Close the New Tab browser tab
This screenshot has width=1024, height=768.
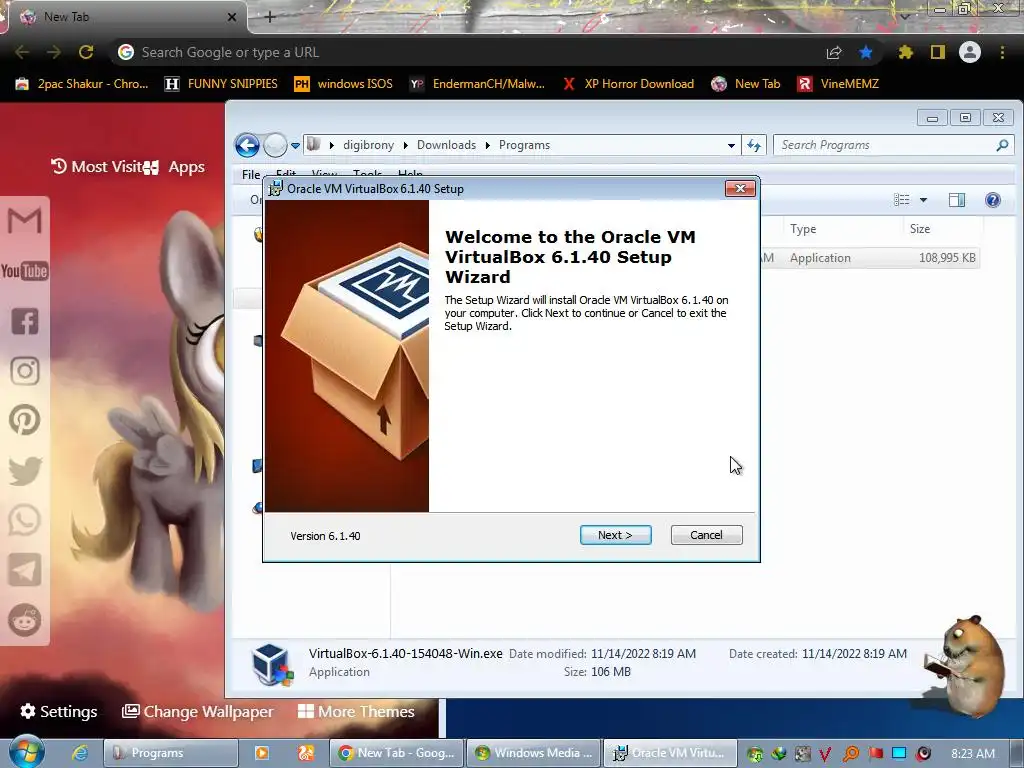232,17
